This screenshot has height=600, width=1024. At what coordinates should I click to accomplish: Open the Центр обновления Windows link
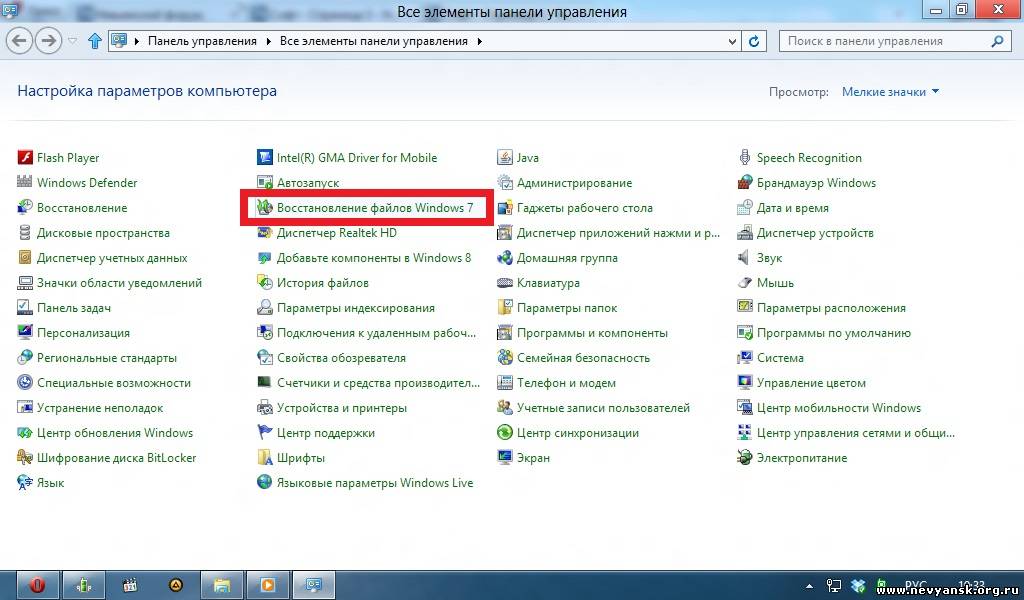(115, 433)
